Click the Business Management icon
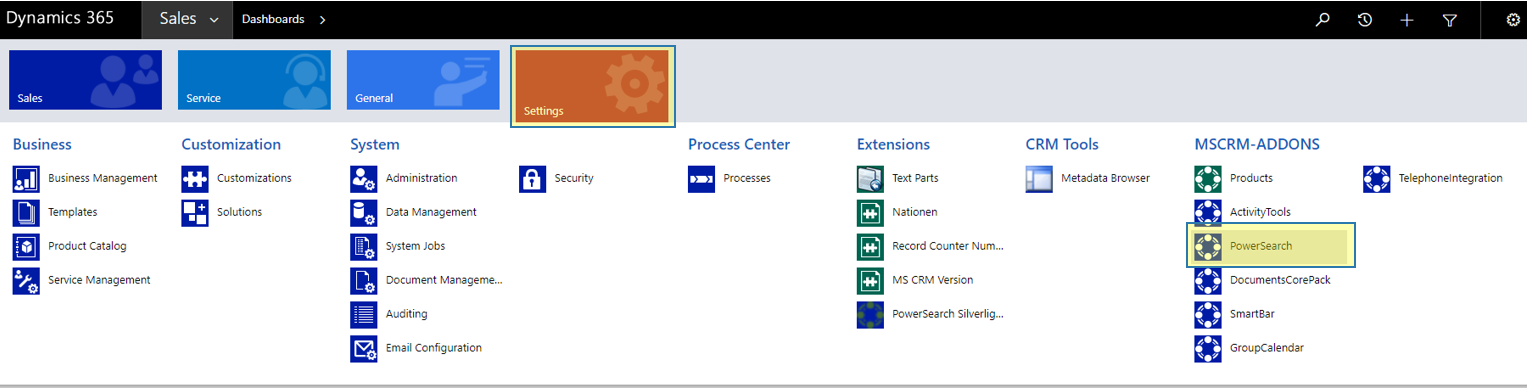 tap(26, 179)
